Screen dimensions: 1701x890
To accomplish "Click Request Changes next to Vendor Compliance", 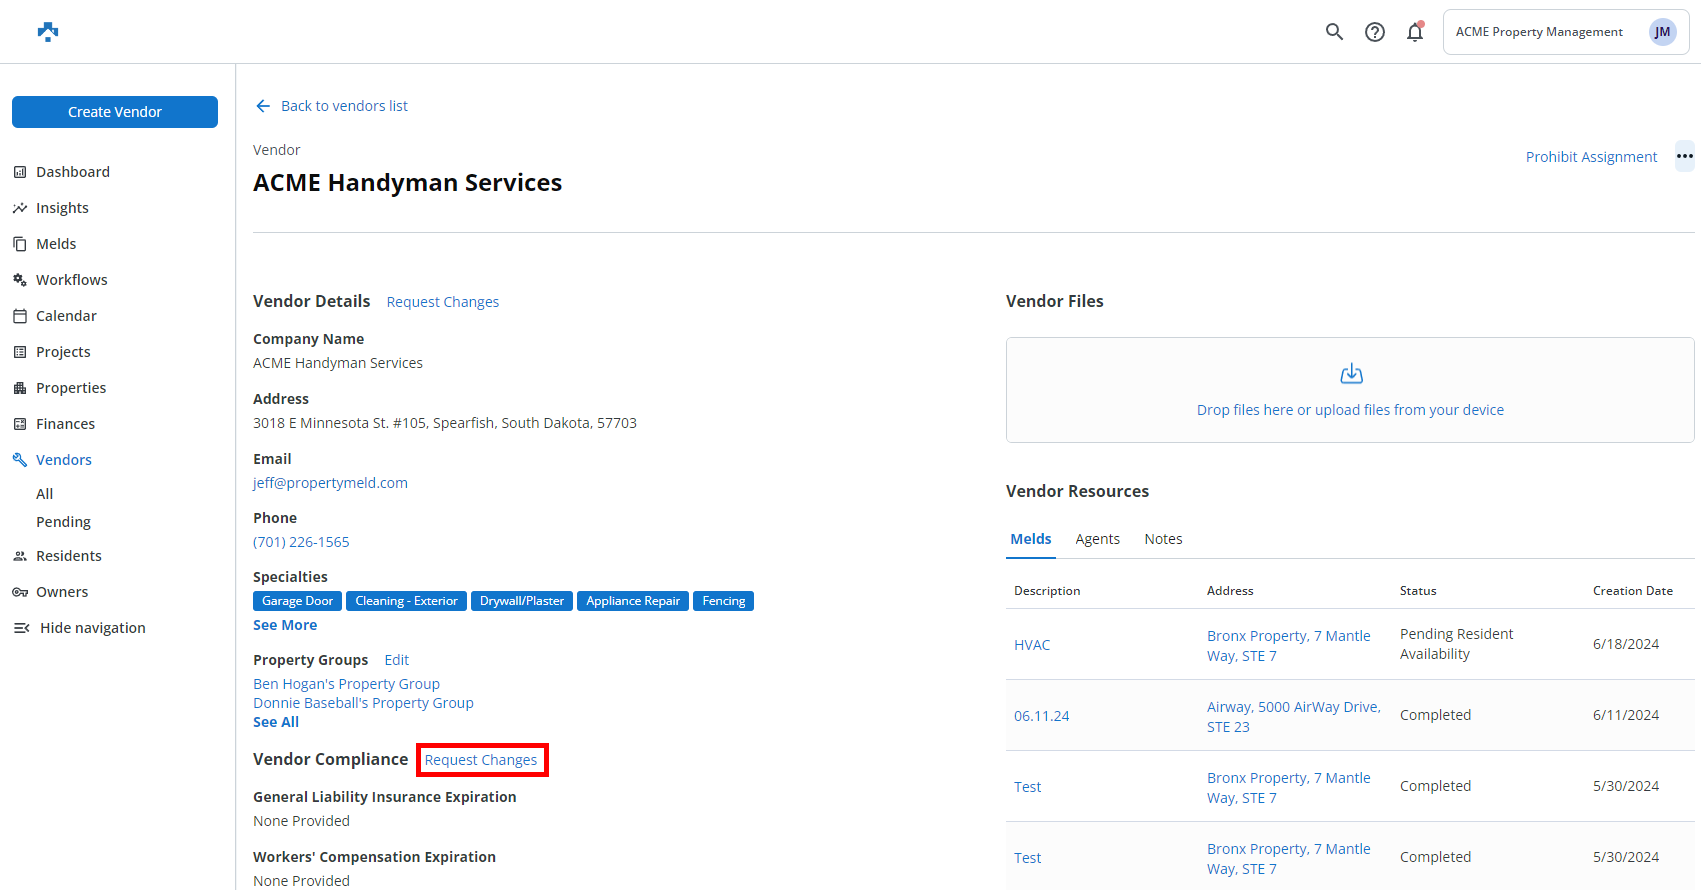I will (x=481, y=760).
